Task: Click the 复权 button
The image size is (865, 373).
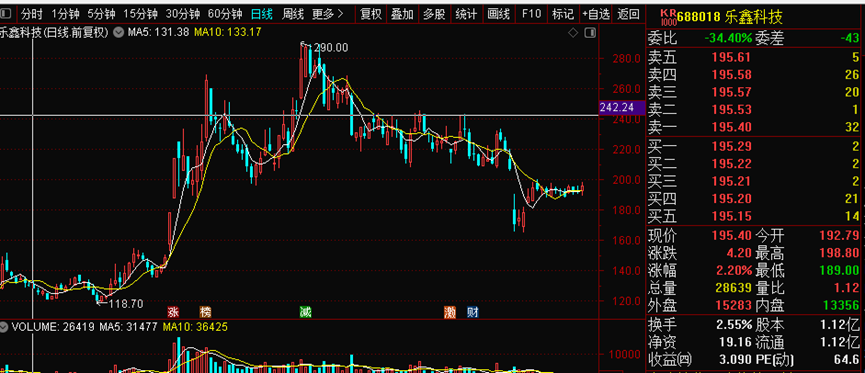Action: point(371,14)
